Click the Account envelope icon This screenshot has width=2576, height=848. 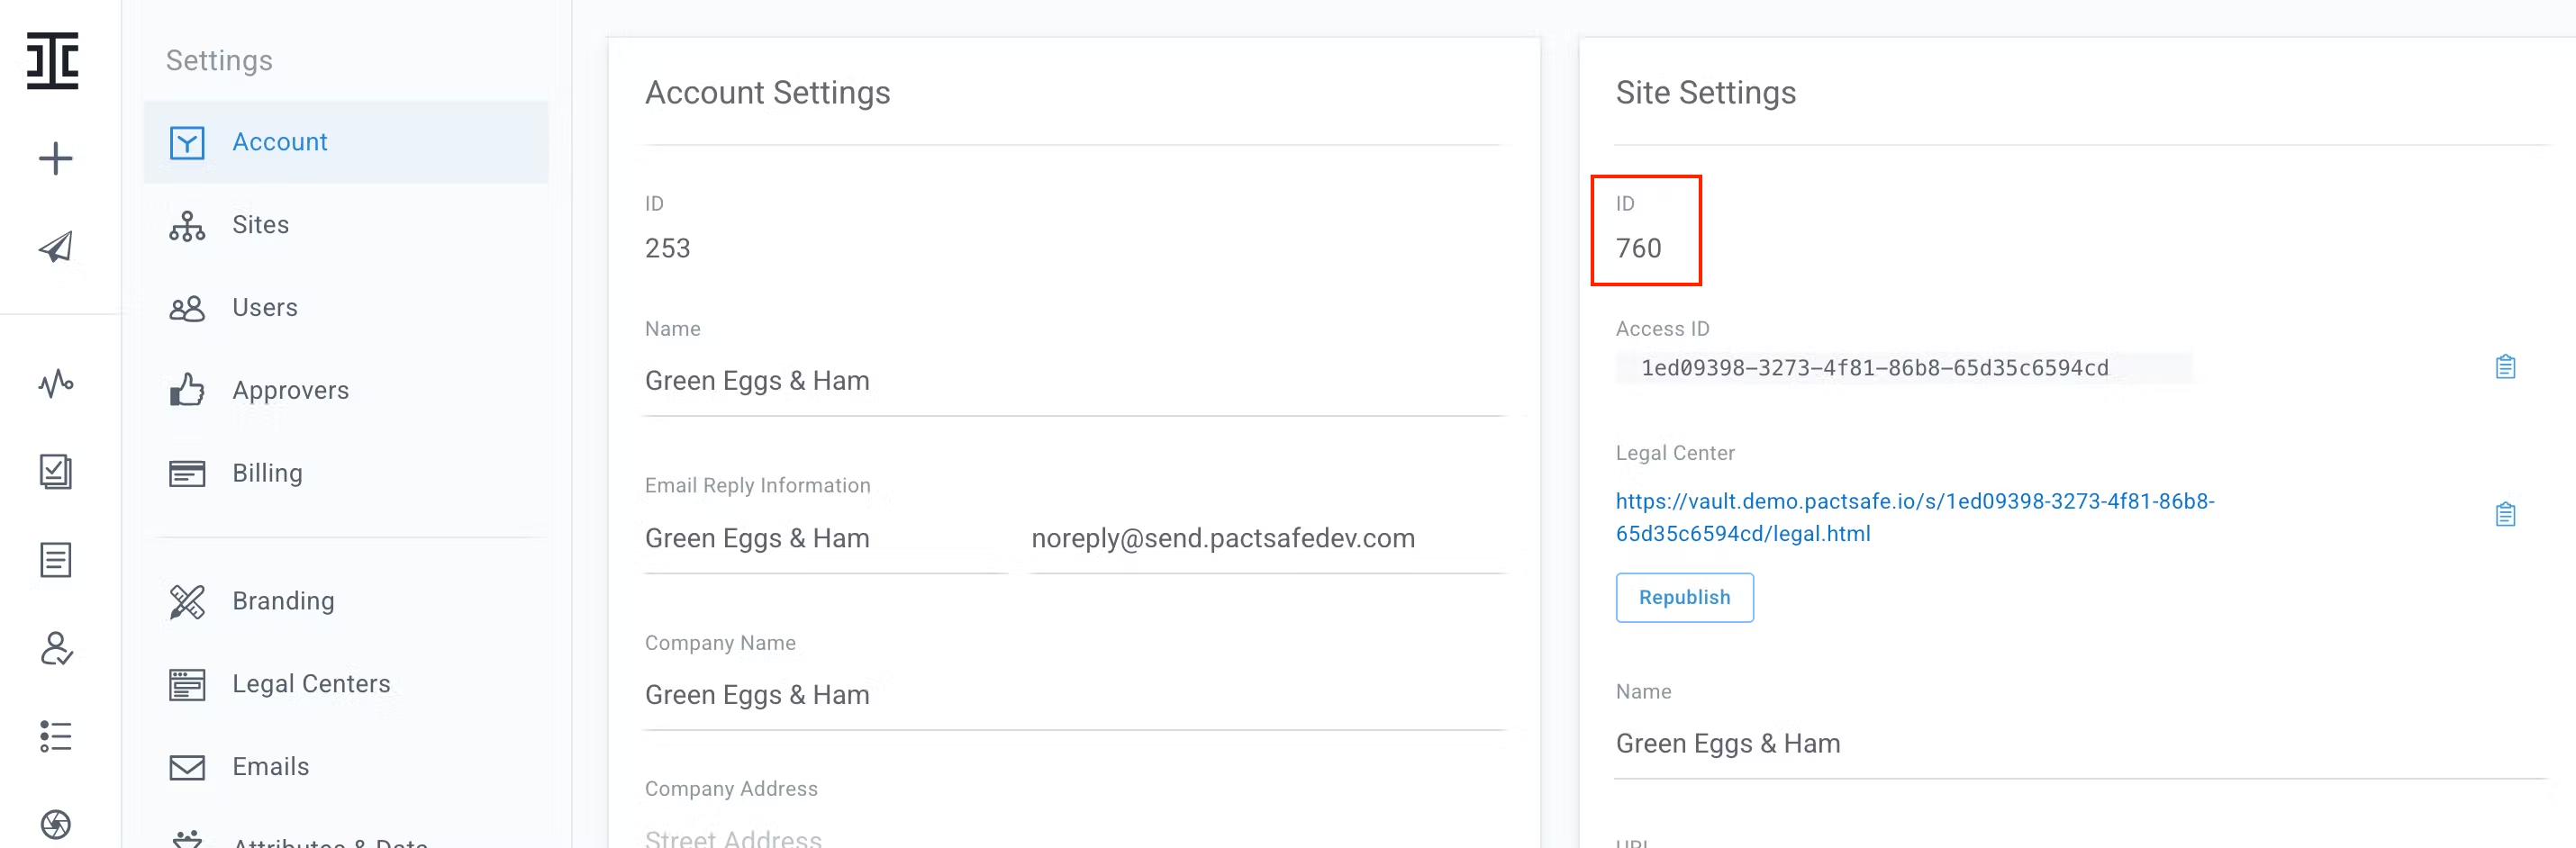(x=187, y=143)
